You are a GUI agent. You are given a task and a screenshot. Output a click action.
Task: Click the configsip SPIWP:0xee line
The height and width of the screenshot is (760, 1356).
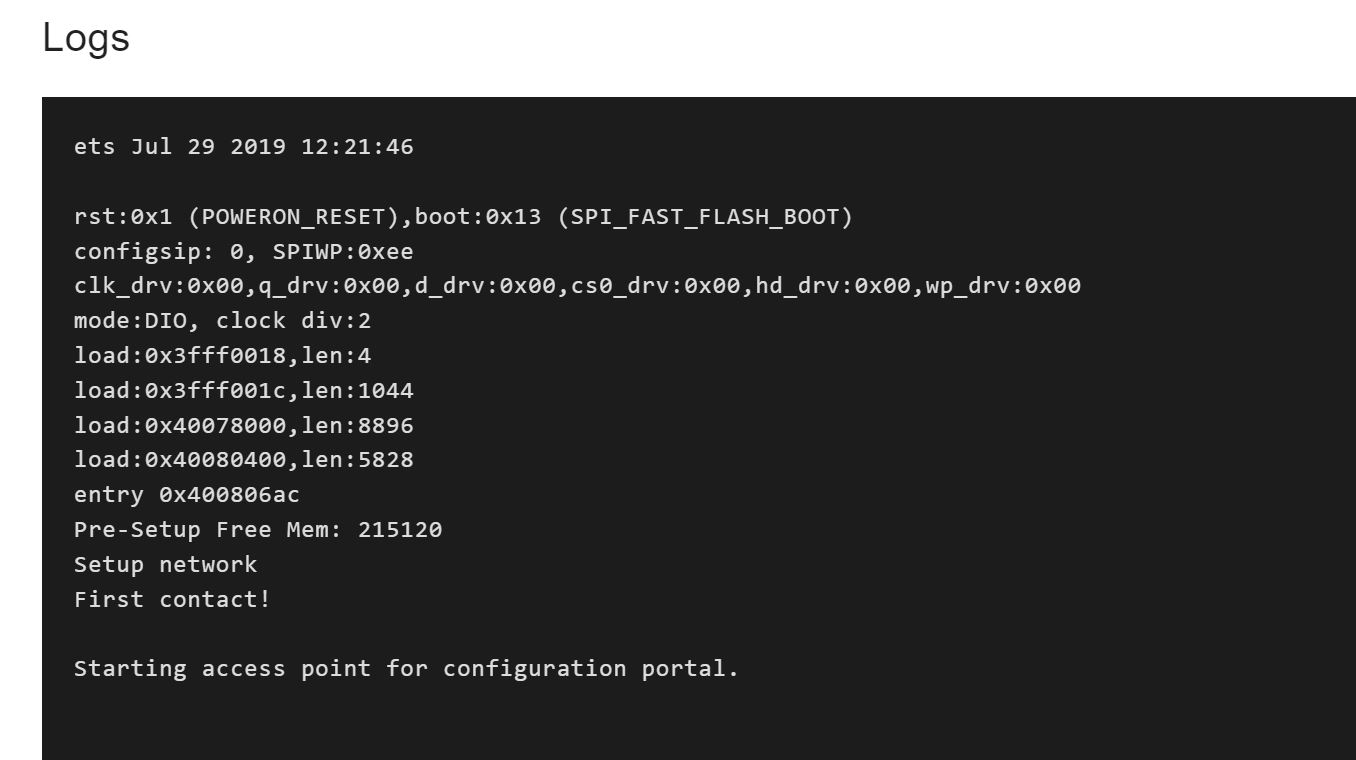[243, 251]
